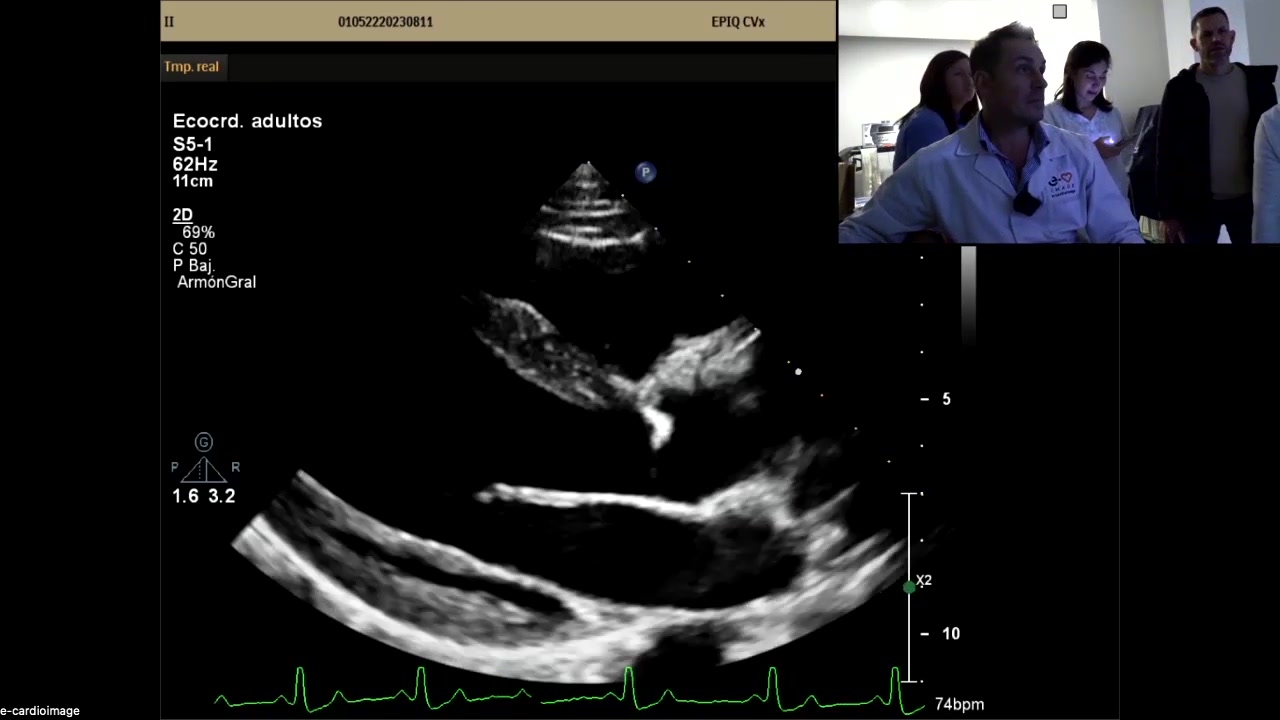Screen dimensions: 1280x720
Task: Click the '1.6 3.2' frequency values
Action: [204, 496]
